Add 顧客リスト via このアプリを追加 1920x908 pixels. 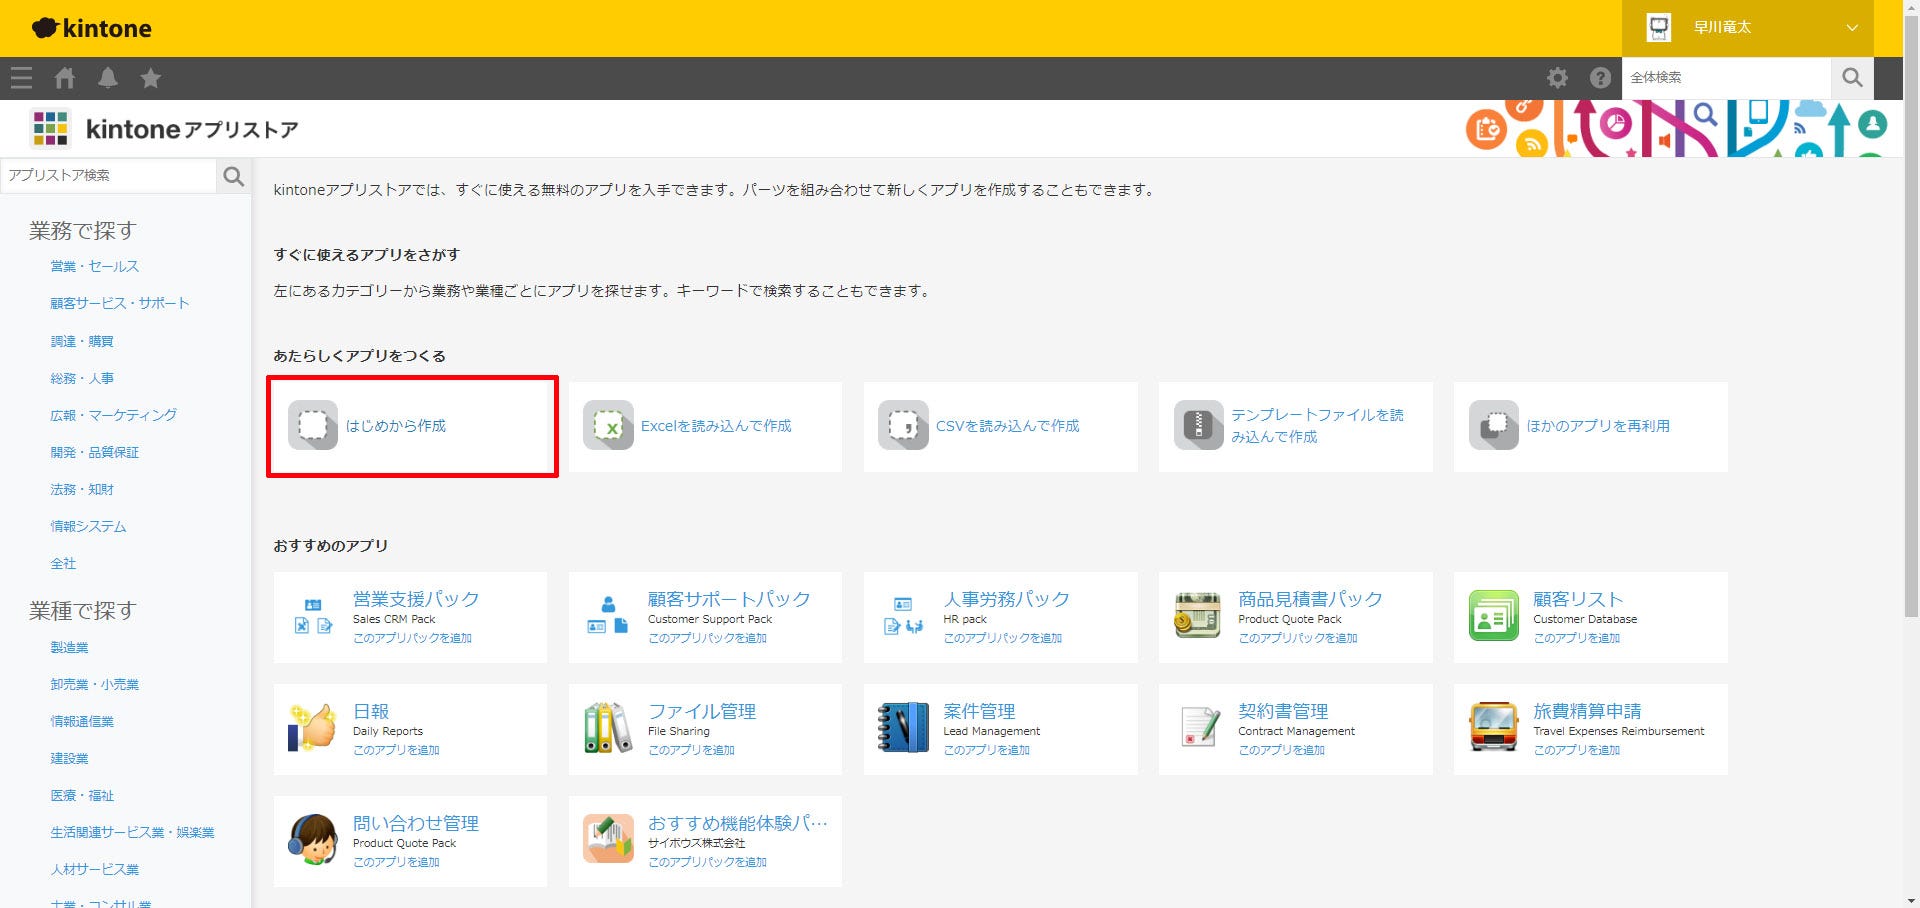[1576, 638]
